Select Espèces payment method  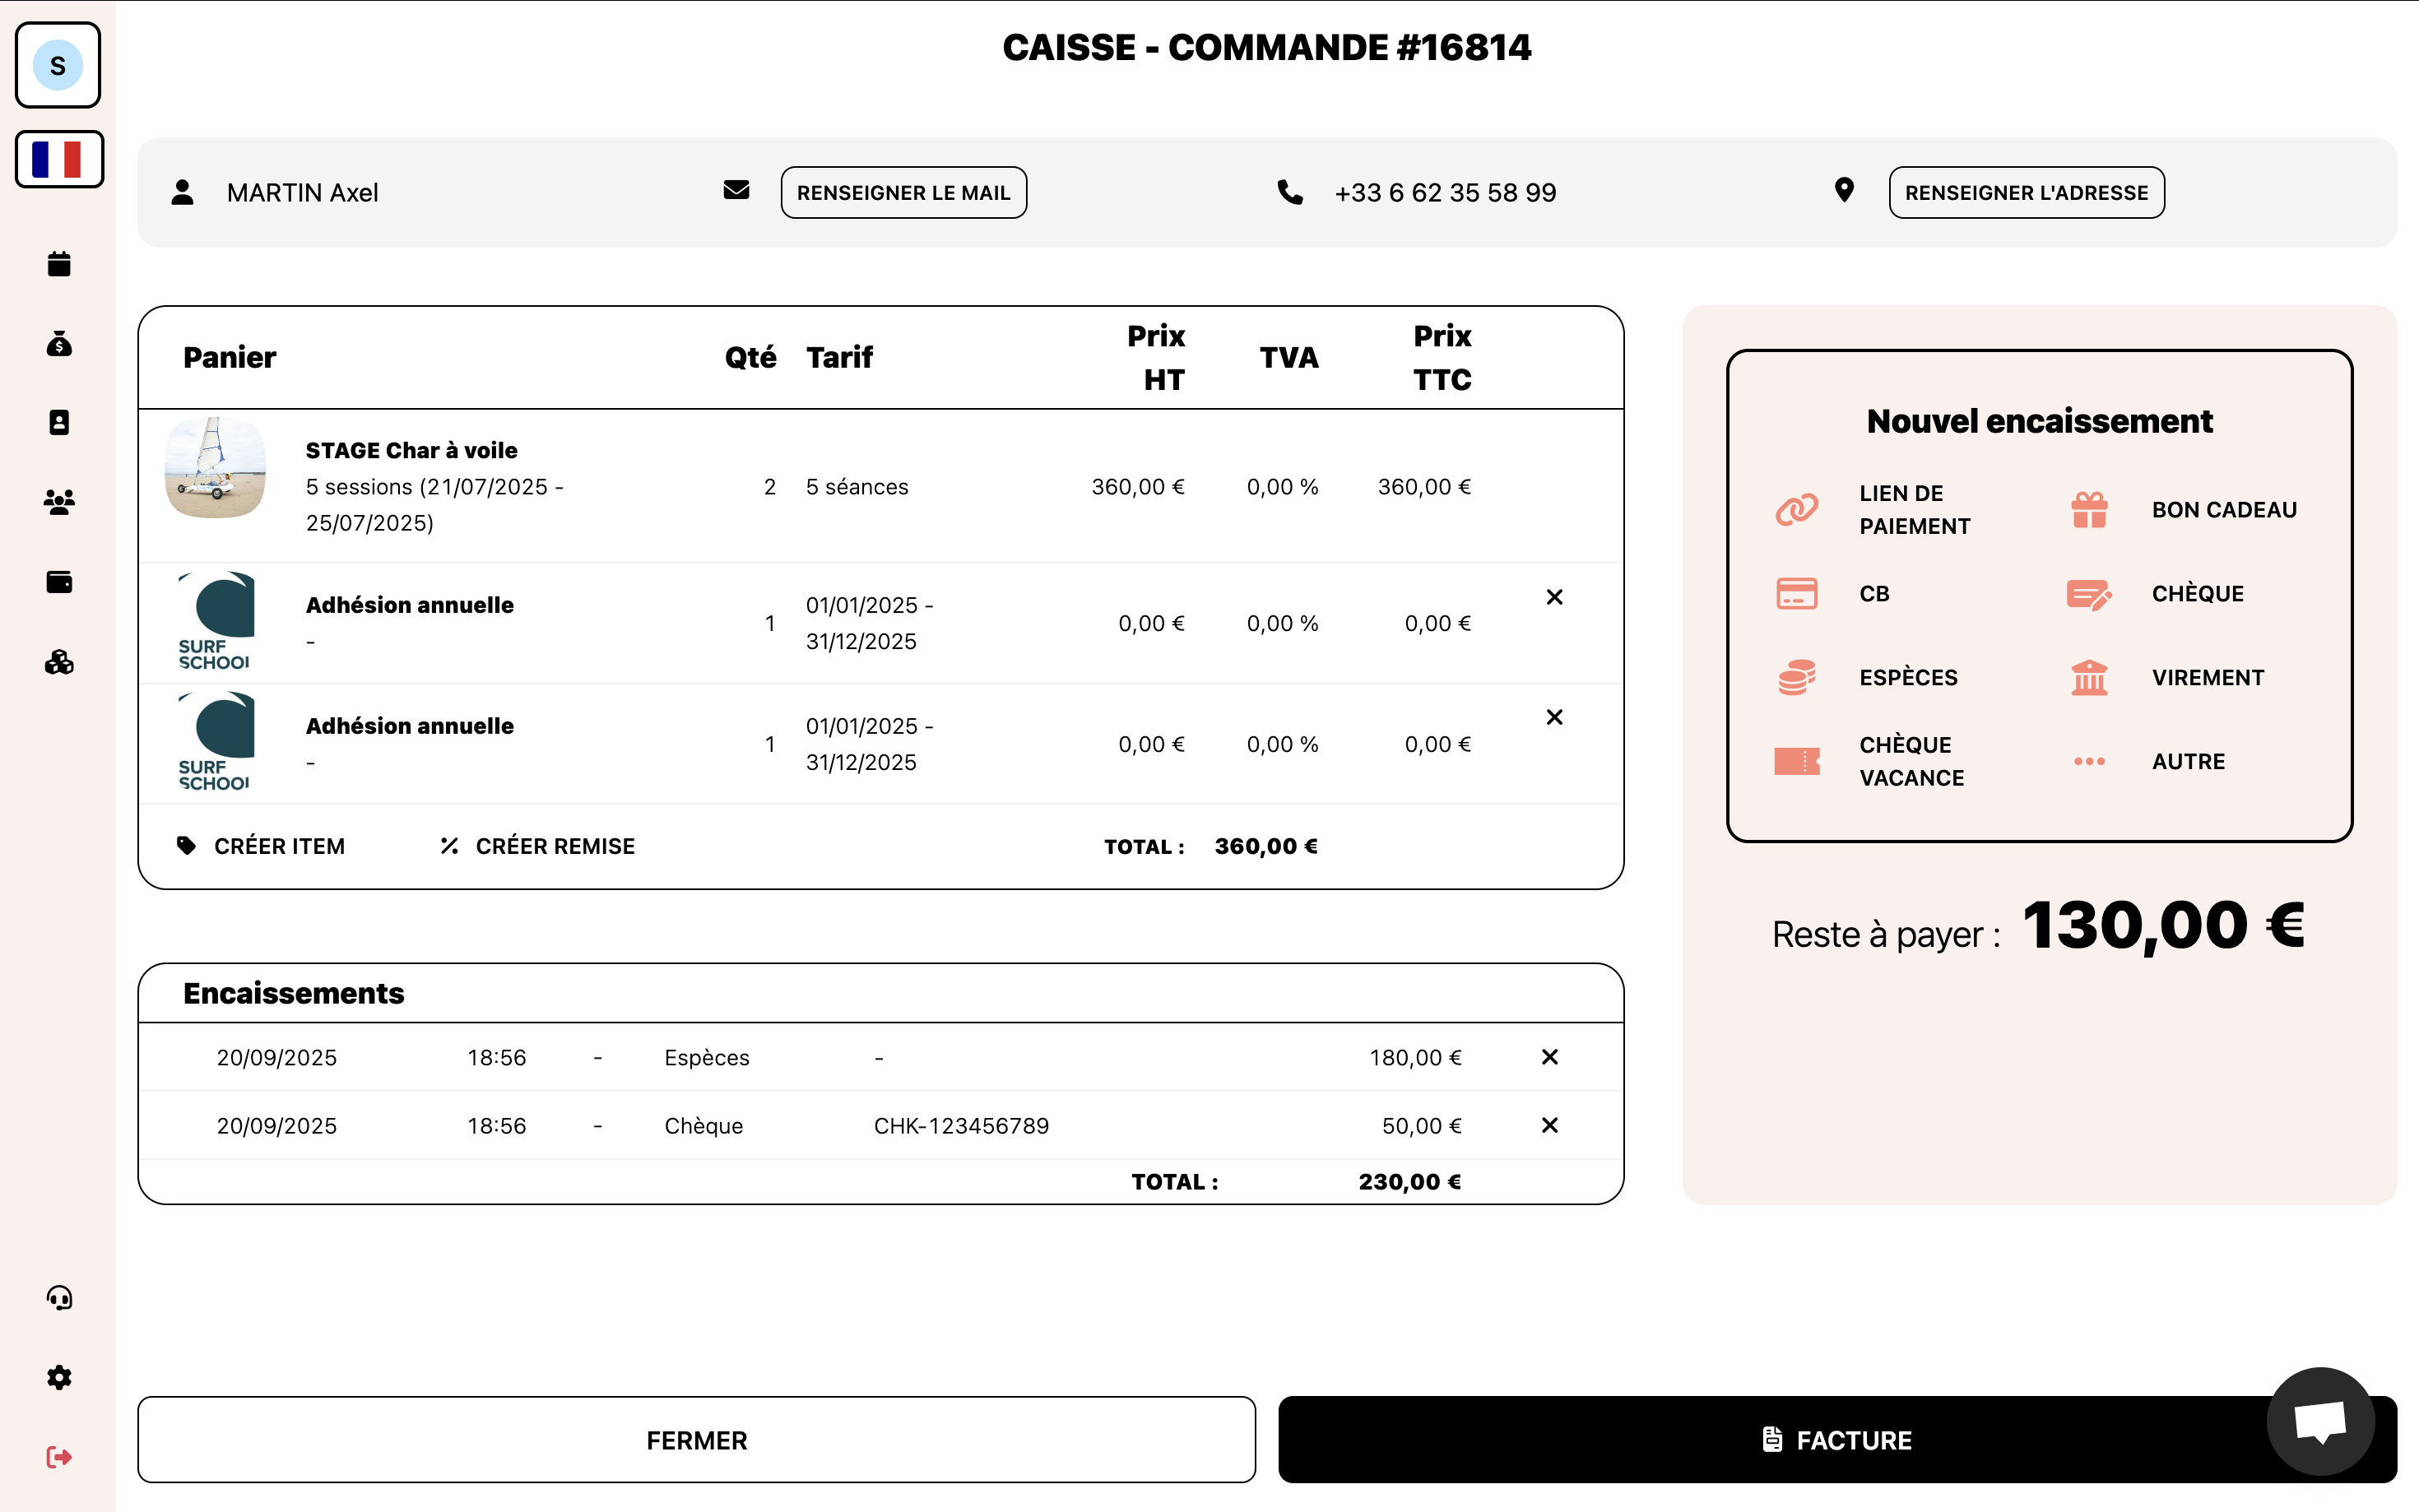pyautogui.click(x=1906, y=677)
